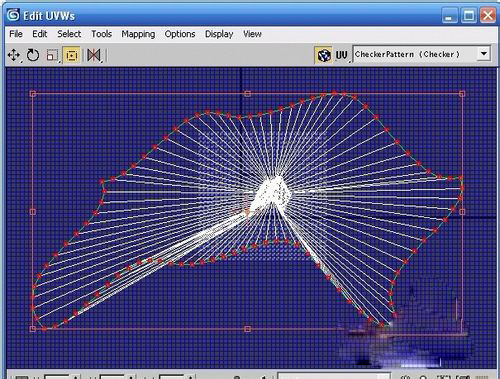Open the Mapping menu
This screenshot has height=379, width=500.
[x=138, y=34]
